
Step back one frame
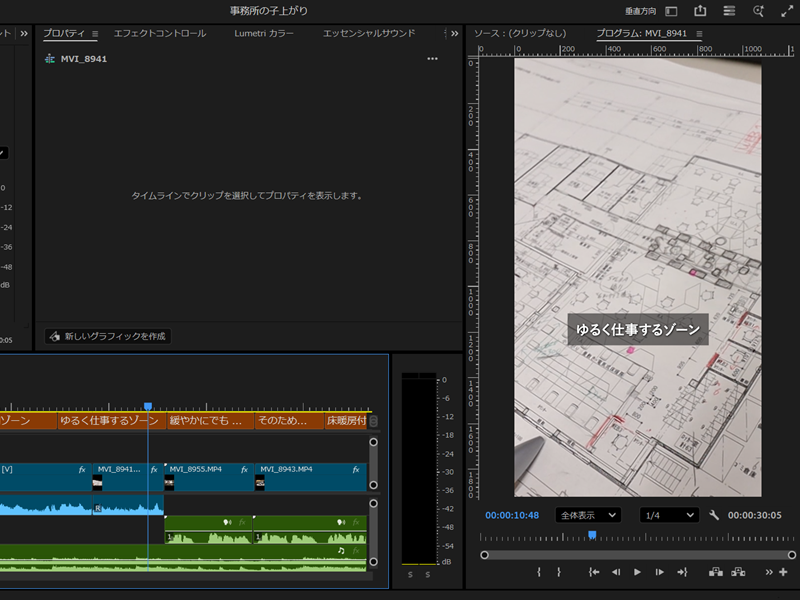(616, 572)
